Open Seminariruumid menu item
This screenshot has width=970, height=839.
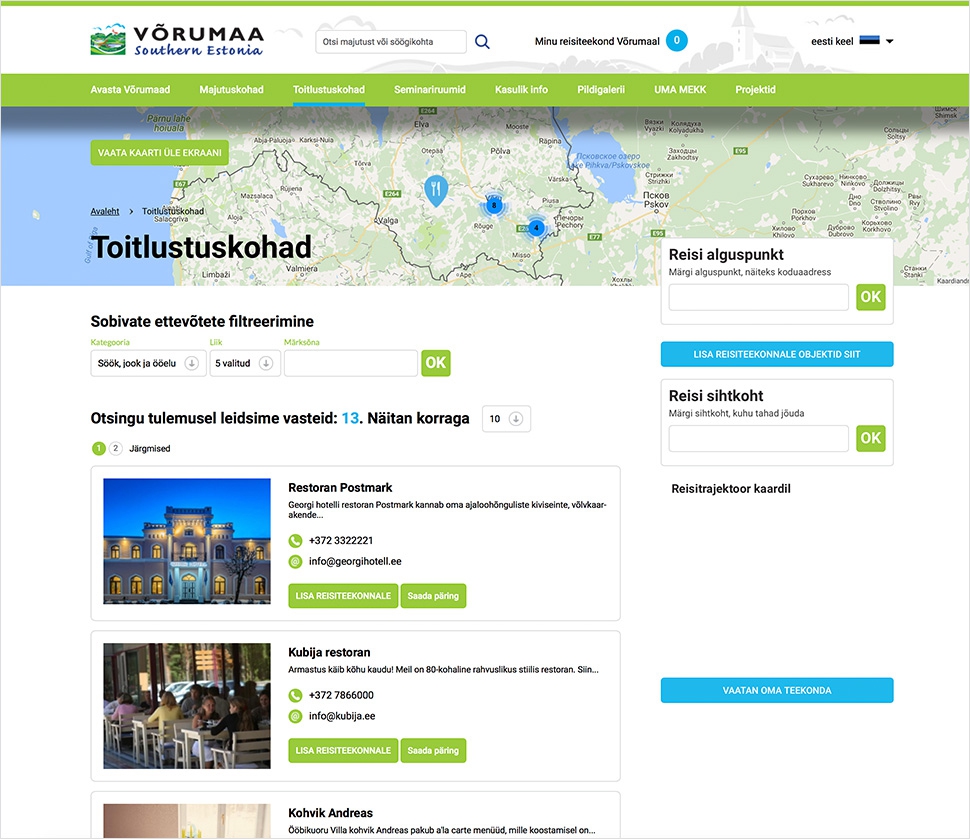pyautogui.click(x=430, y=90)
